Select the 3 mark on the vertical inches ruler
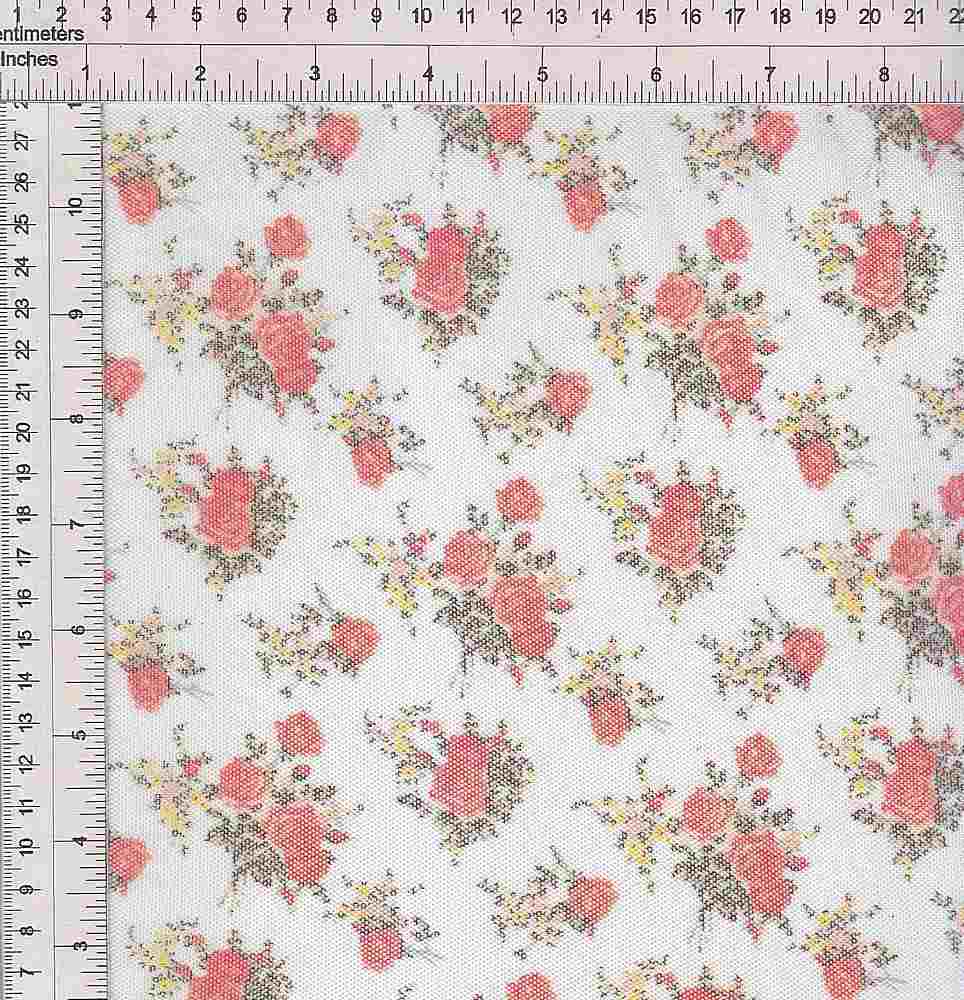 [x=80, y=945]
